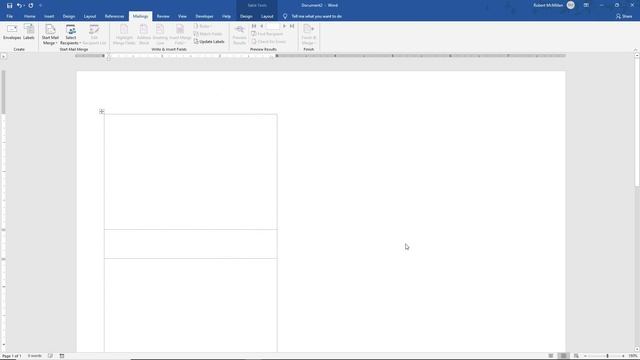Insert a Greeting Line field

pos(160,35)
